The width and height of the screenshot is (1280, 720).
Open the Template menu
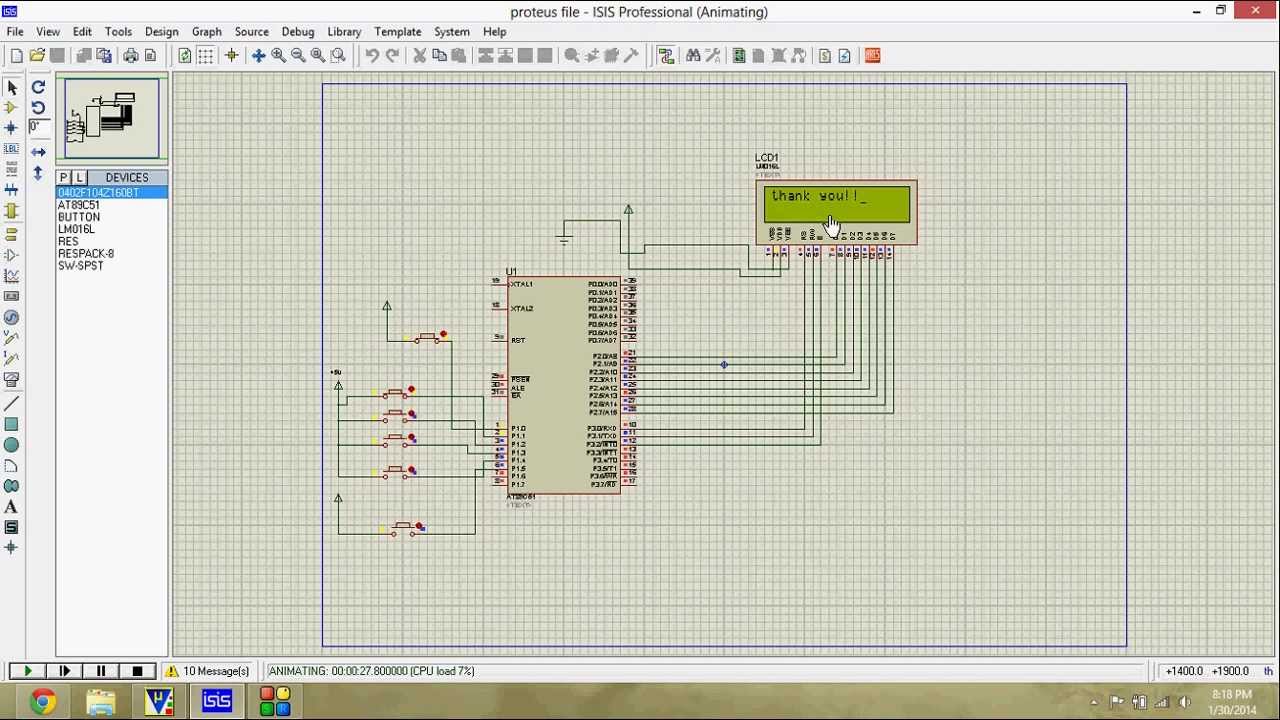[398, 32]
